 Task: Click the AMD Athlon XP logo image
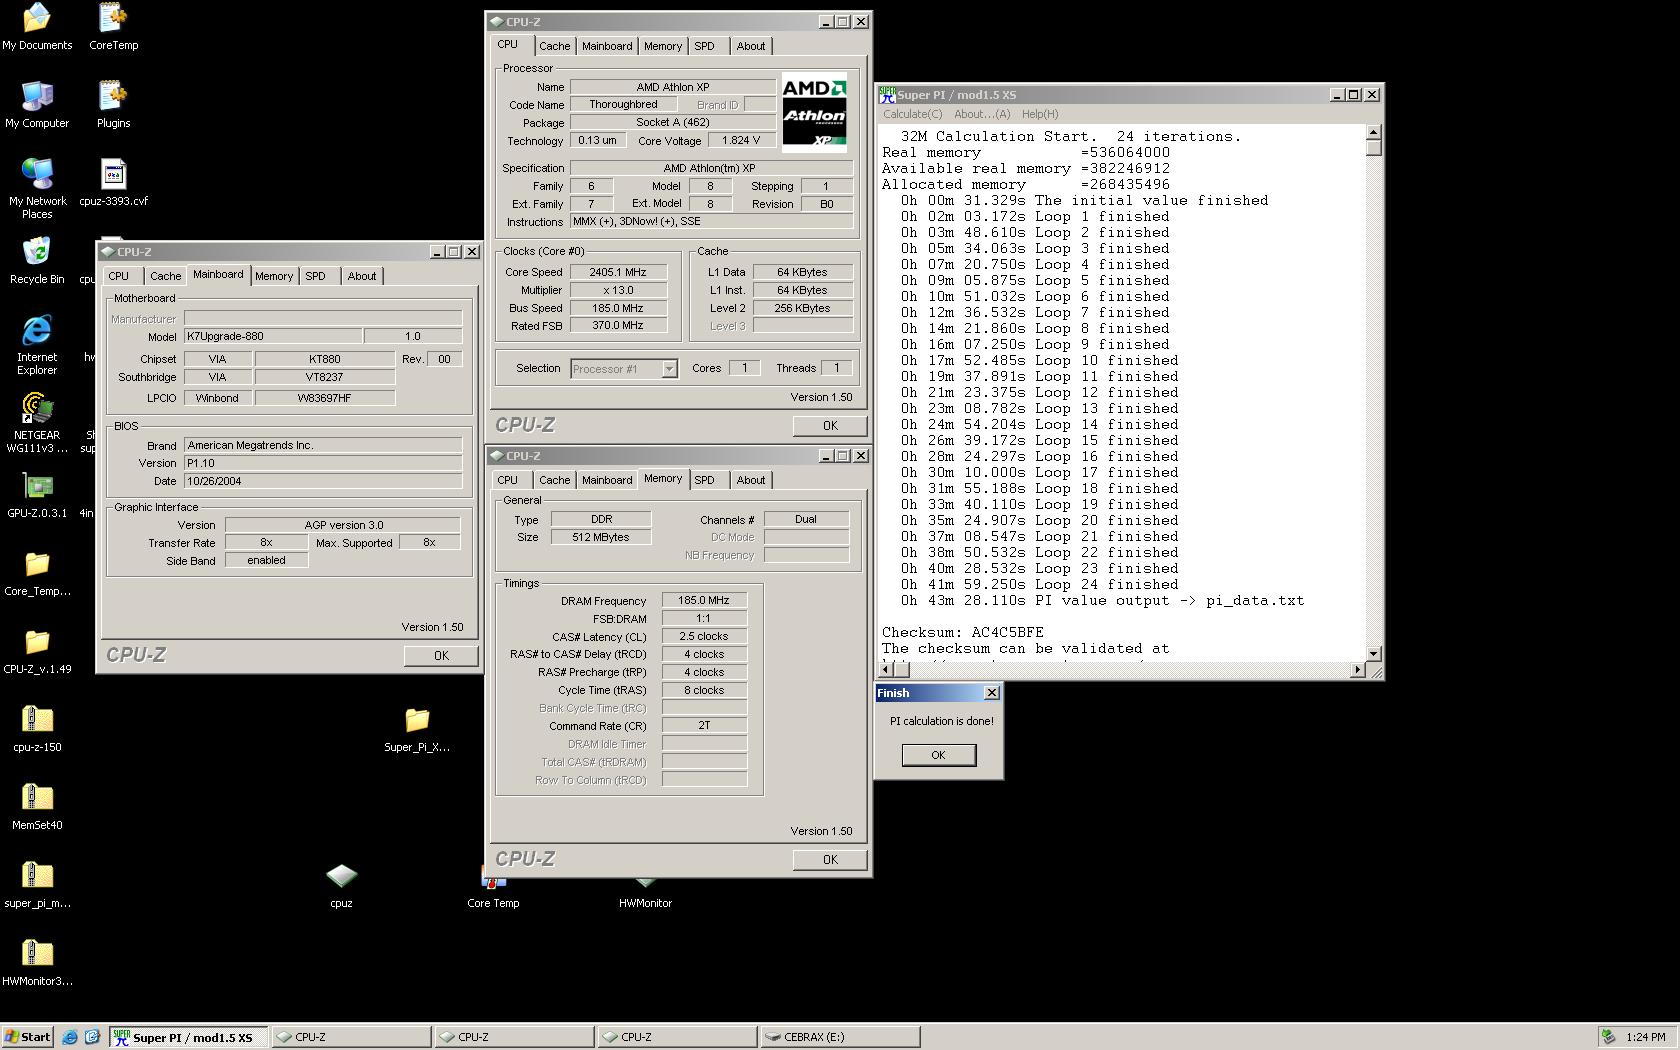tap(814, 112)
